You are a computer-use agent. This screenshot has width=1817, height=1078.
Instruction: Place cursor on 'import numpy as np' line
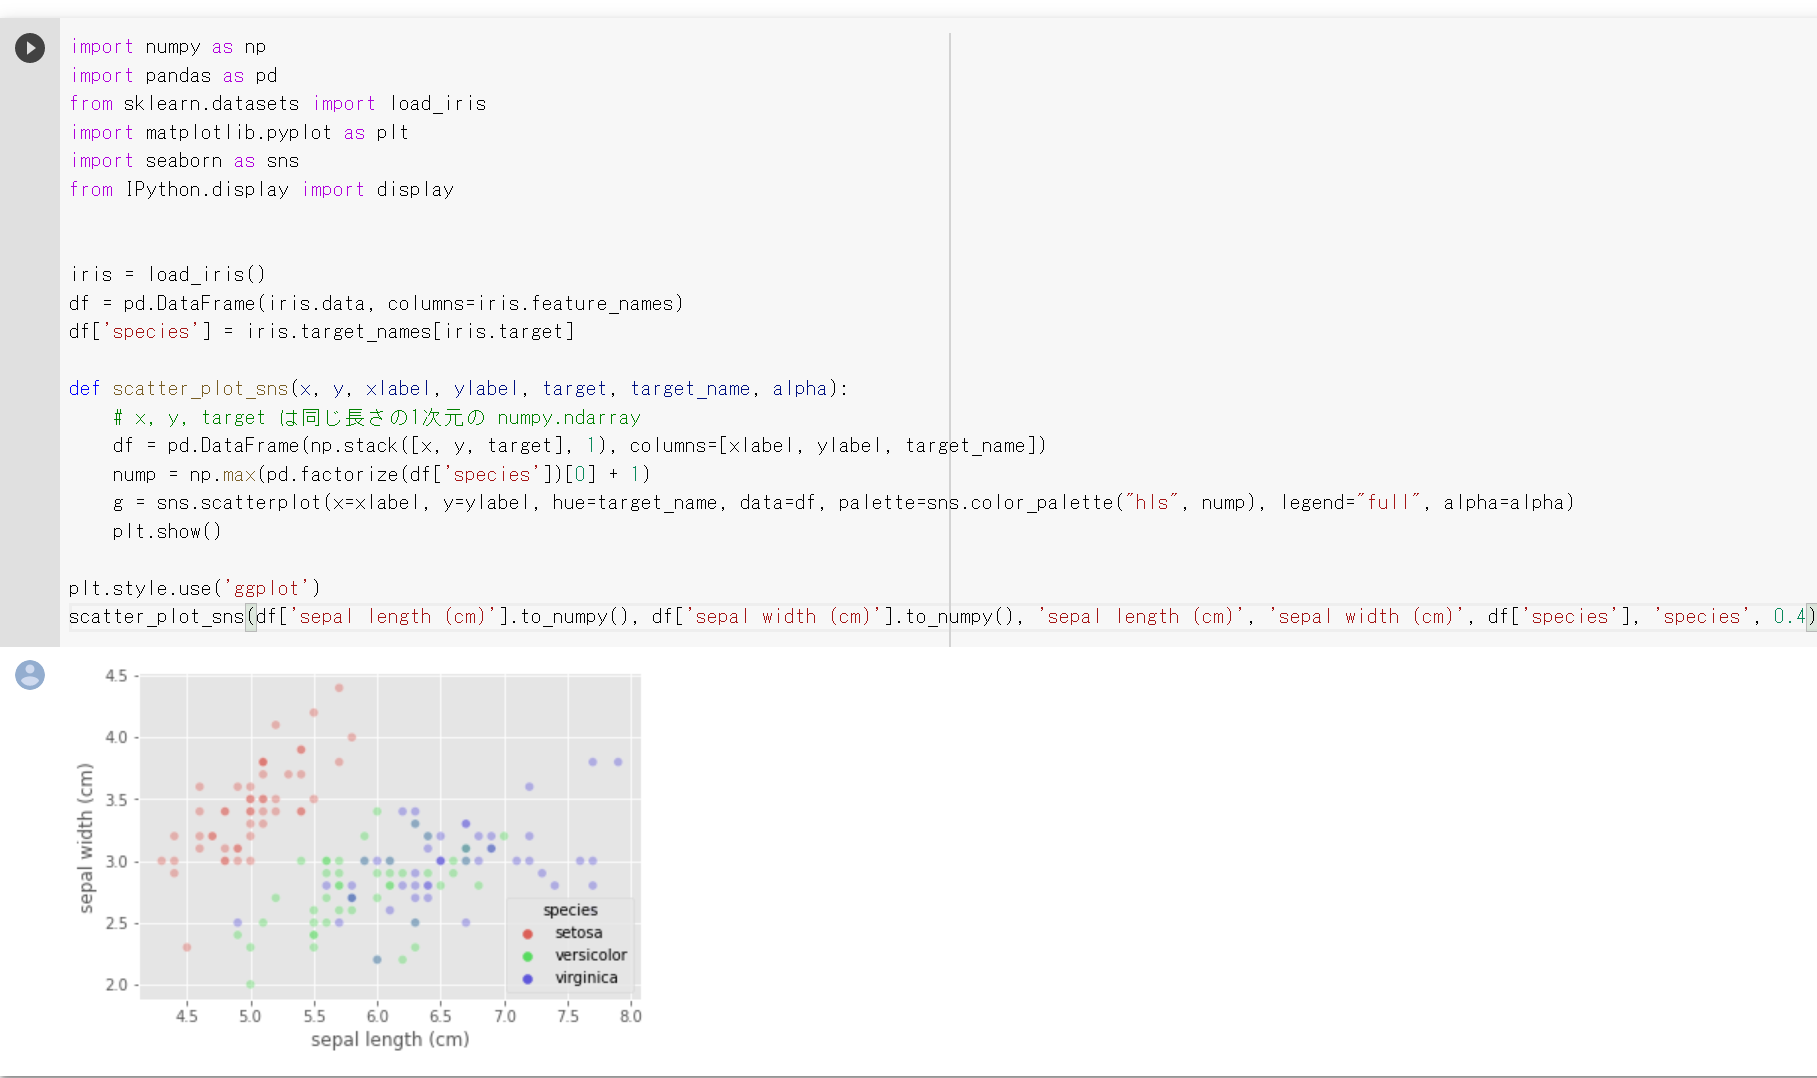168,47
